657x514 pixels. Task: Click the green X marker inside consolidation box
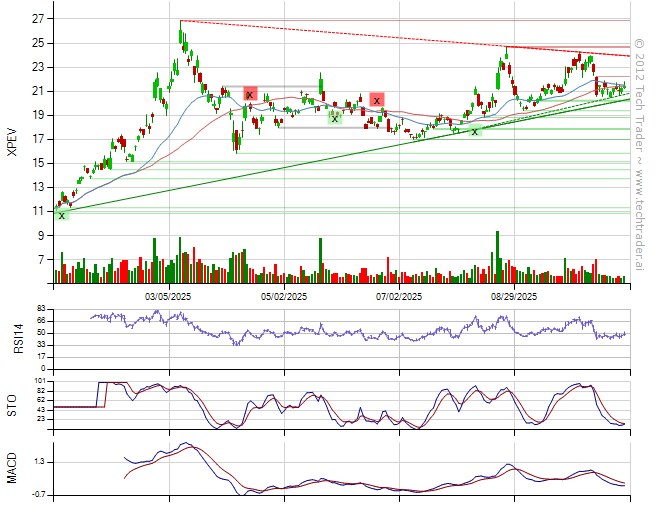335,118
